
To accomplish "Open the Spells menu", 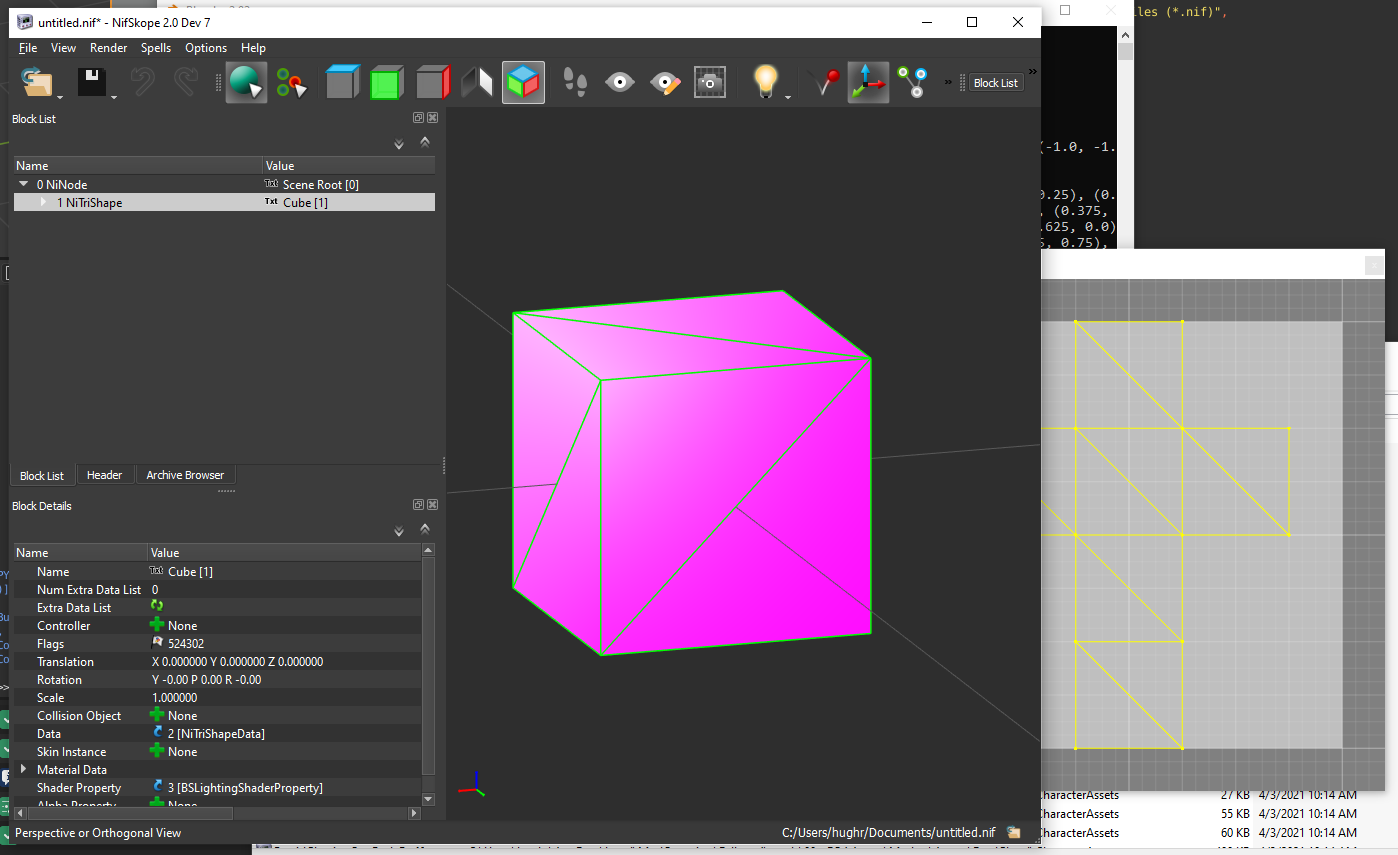I will coord(156,48).
